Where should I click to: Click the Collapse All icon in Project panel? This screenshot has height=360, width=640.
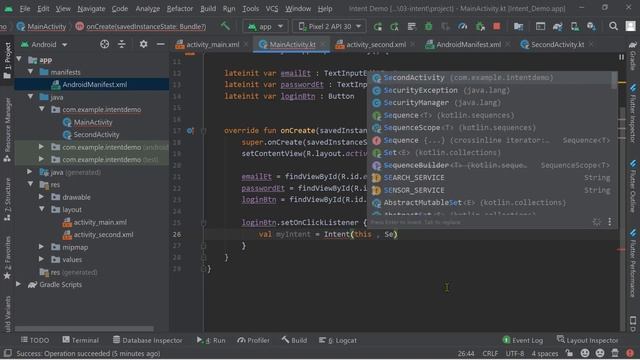click(122, 44)
